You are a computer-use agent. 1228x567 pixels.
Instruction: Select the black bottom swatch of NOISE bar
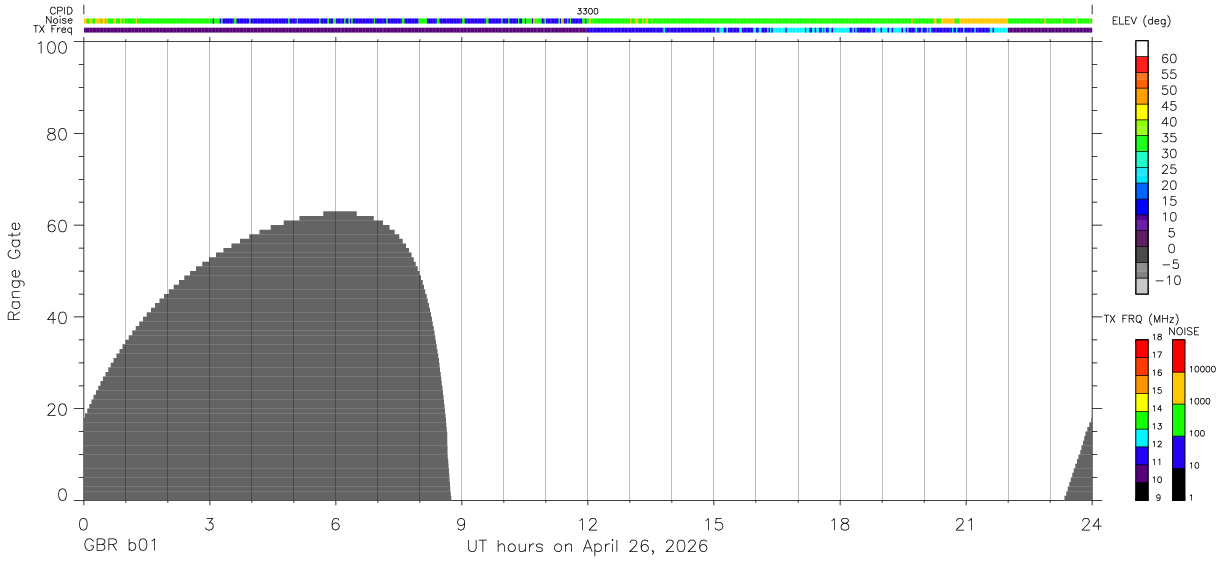[x=1178, y=484]
